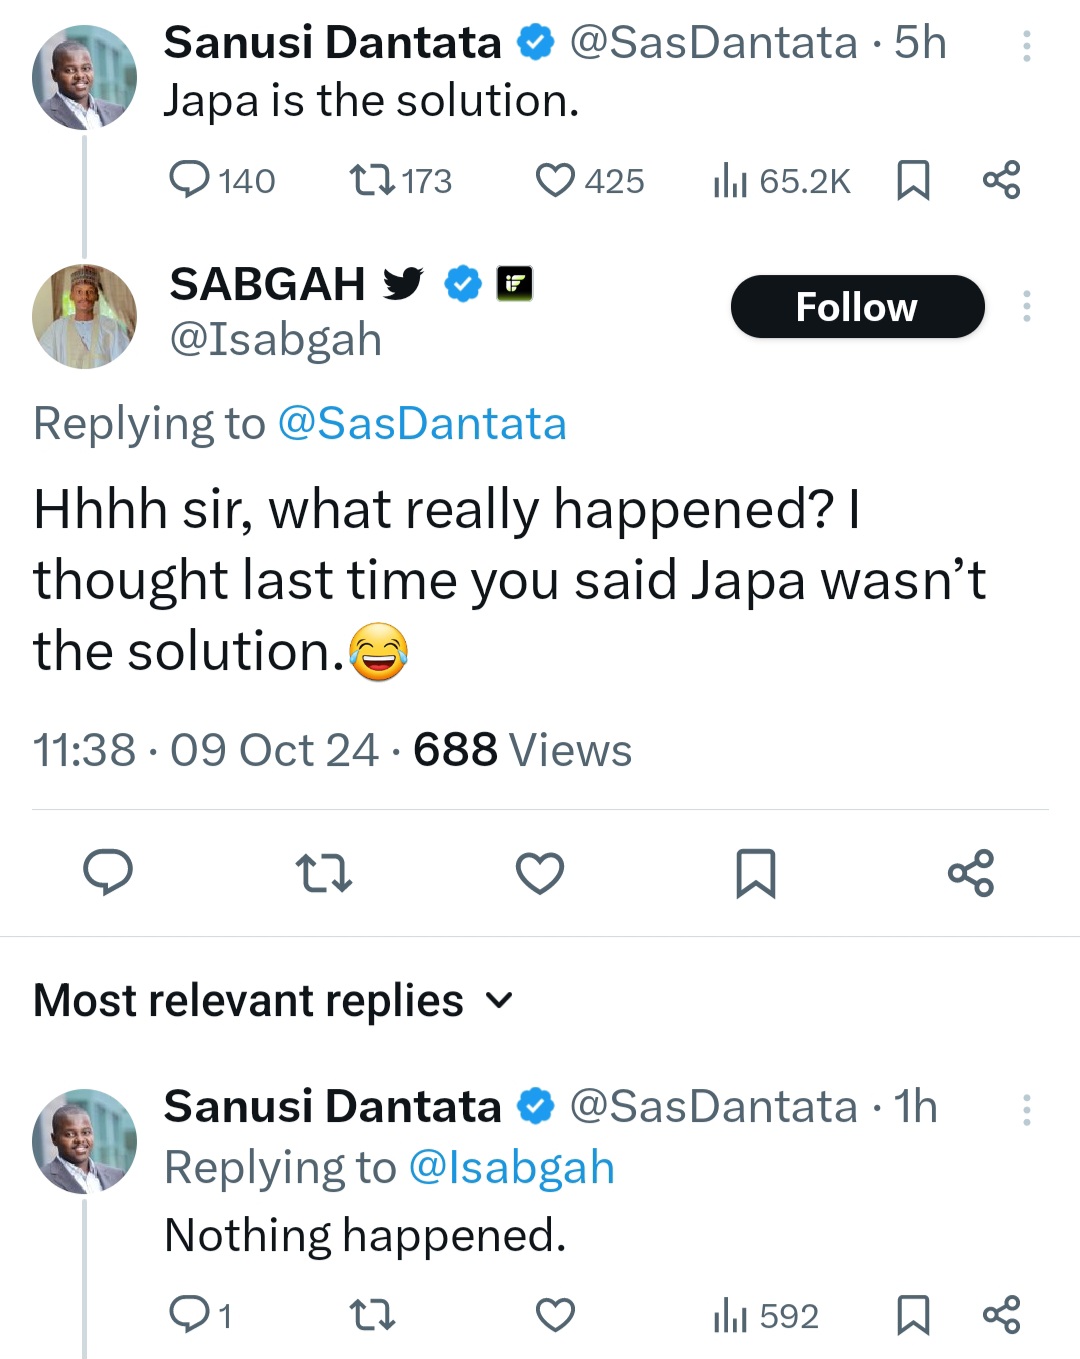Open SABGAH's affiliate badge next to verified check
The width and height of the screenshot is (1080, 1359).
tap(515, 284)
